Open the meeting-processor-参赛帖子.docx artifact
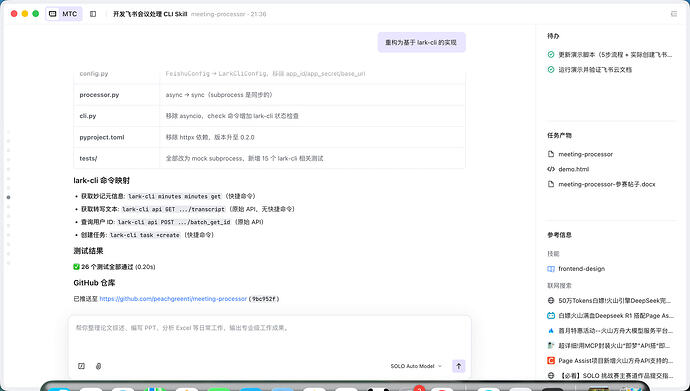The image size is (690, 391). tap(606, 184)
